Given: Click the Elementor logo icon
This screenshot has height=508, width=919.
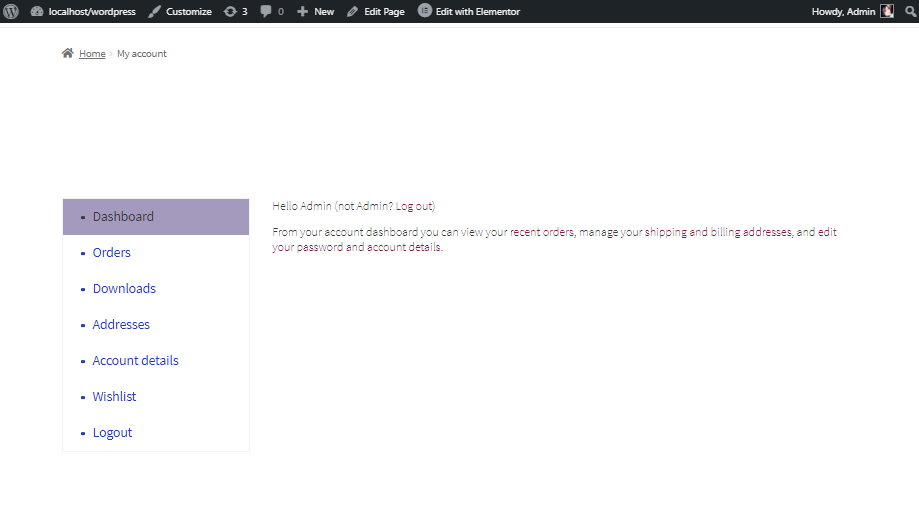Looking at the screenshot, I should click(x=424, y=11).
